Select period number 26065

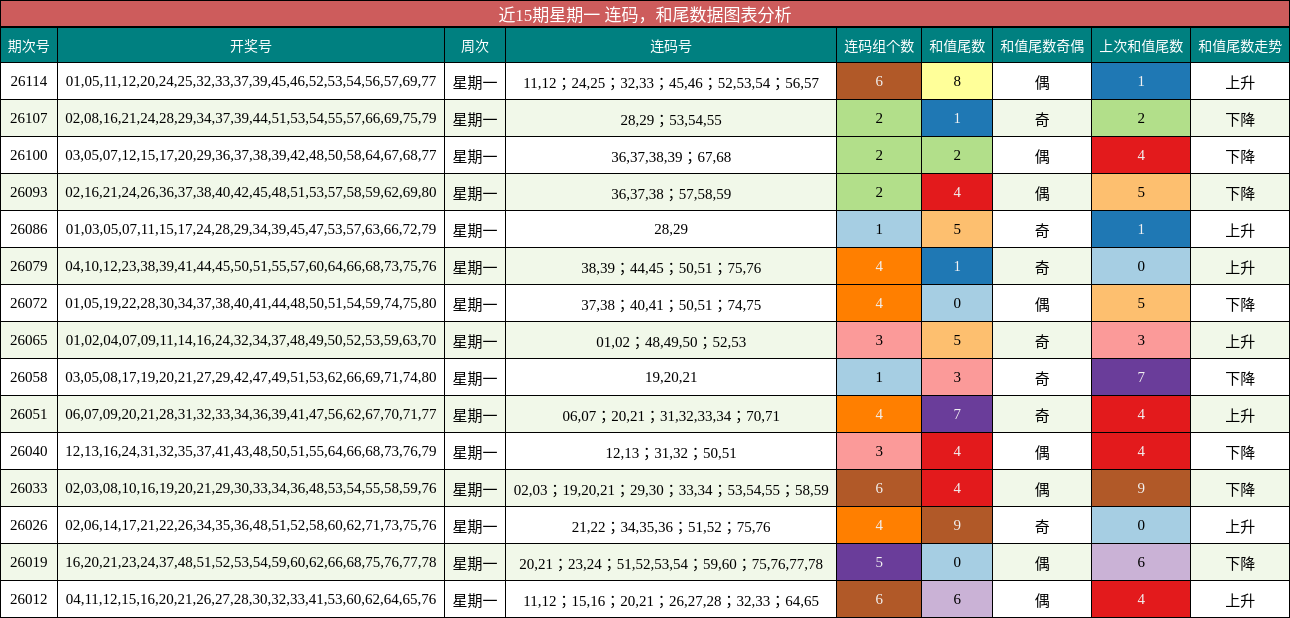point(29,340)
